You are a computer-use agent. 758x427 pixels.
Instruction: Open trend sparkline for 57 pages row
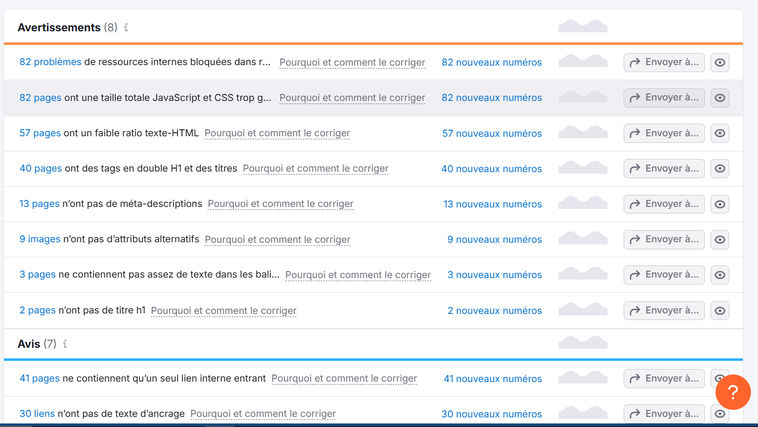pos(582,133)
